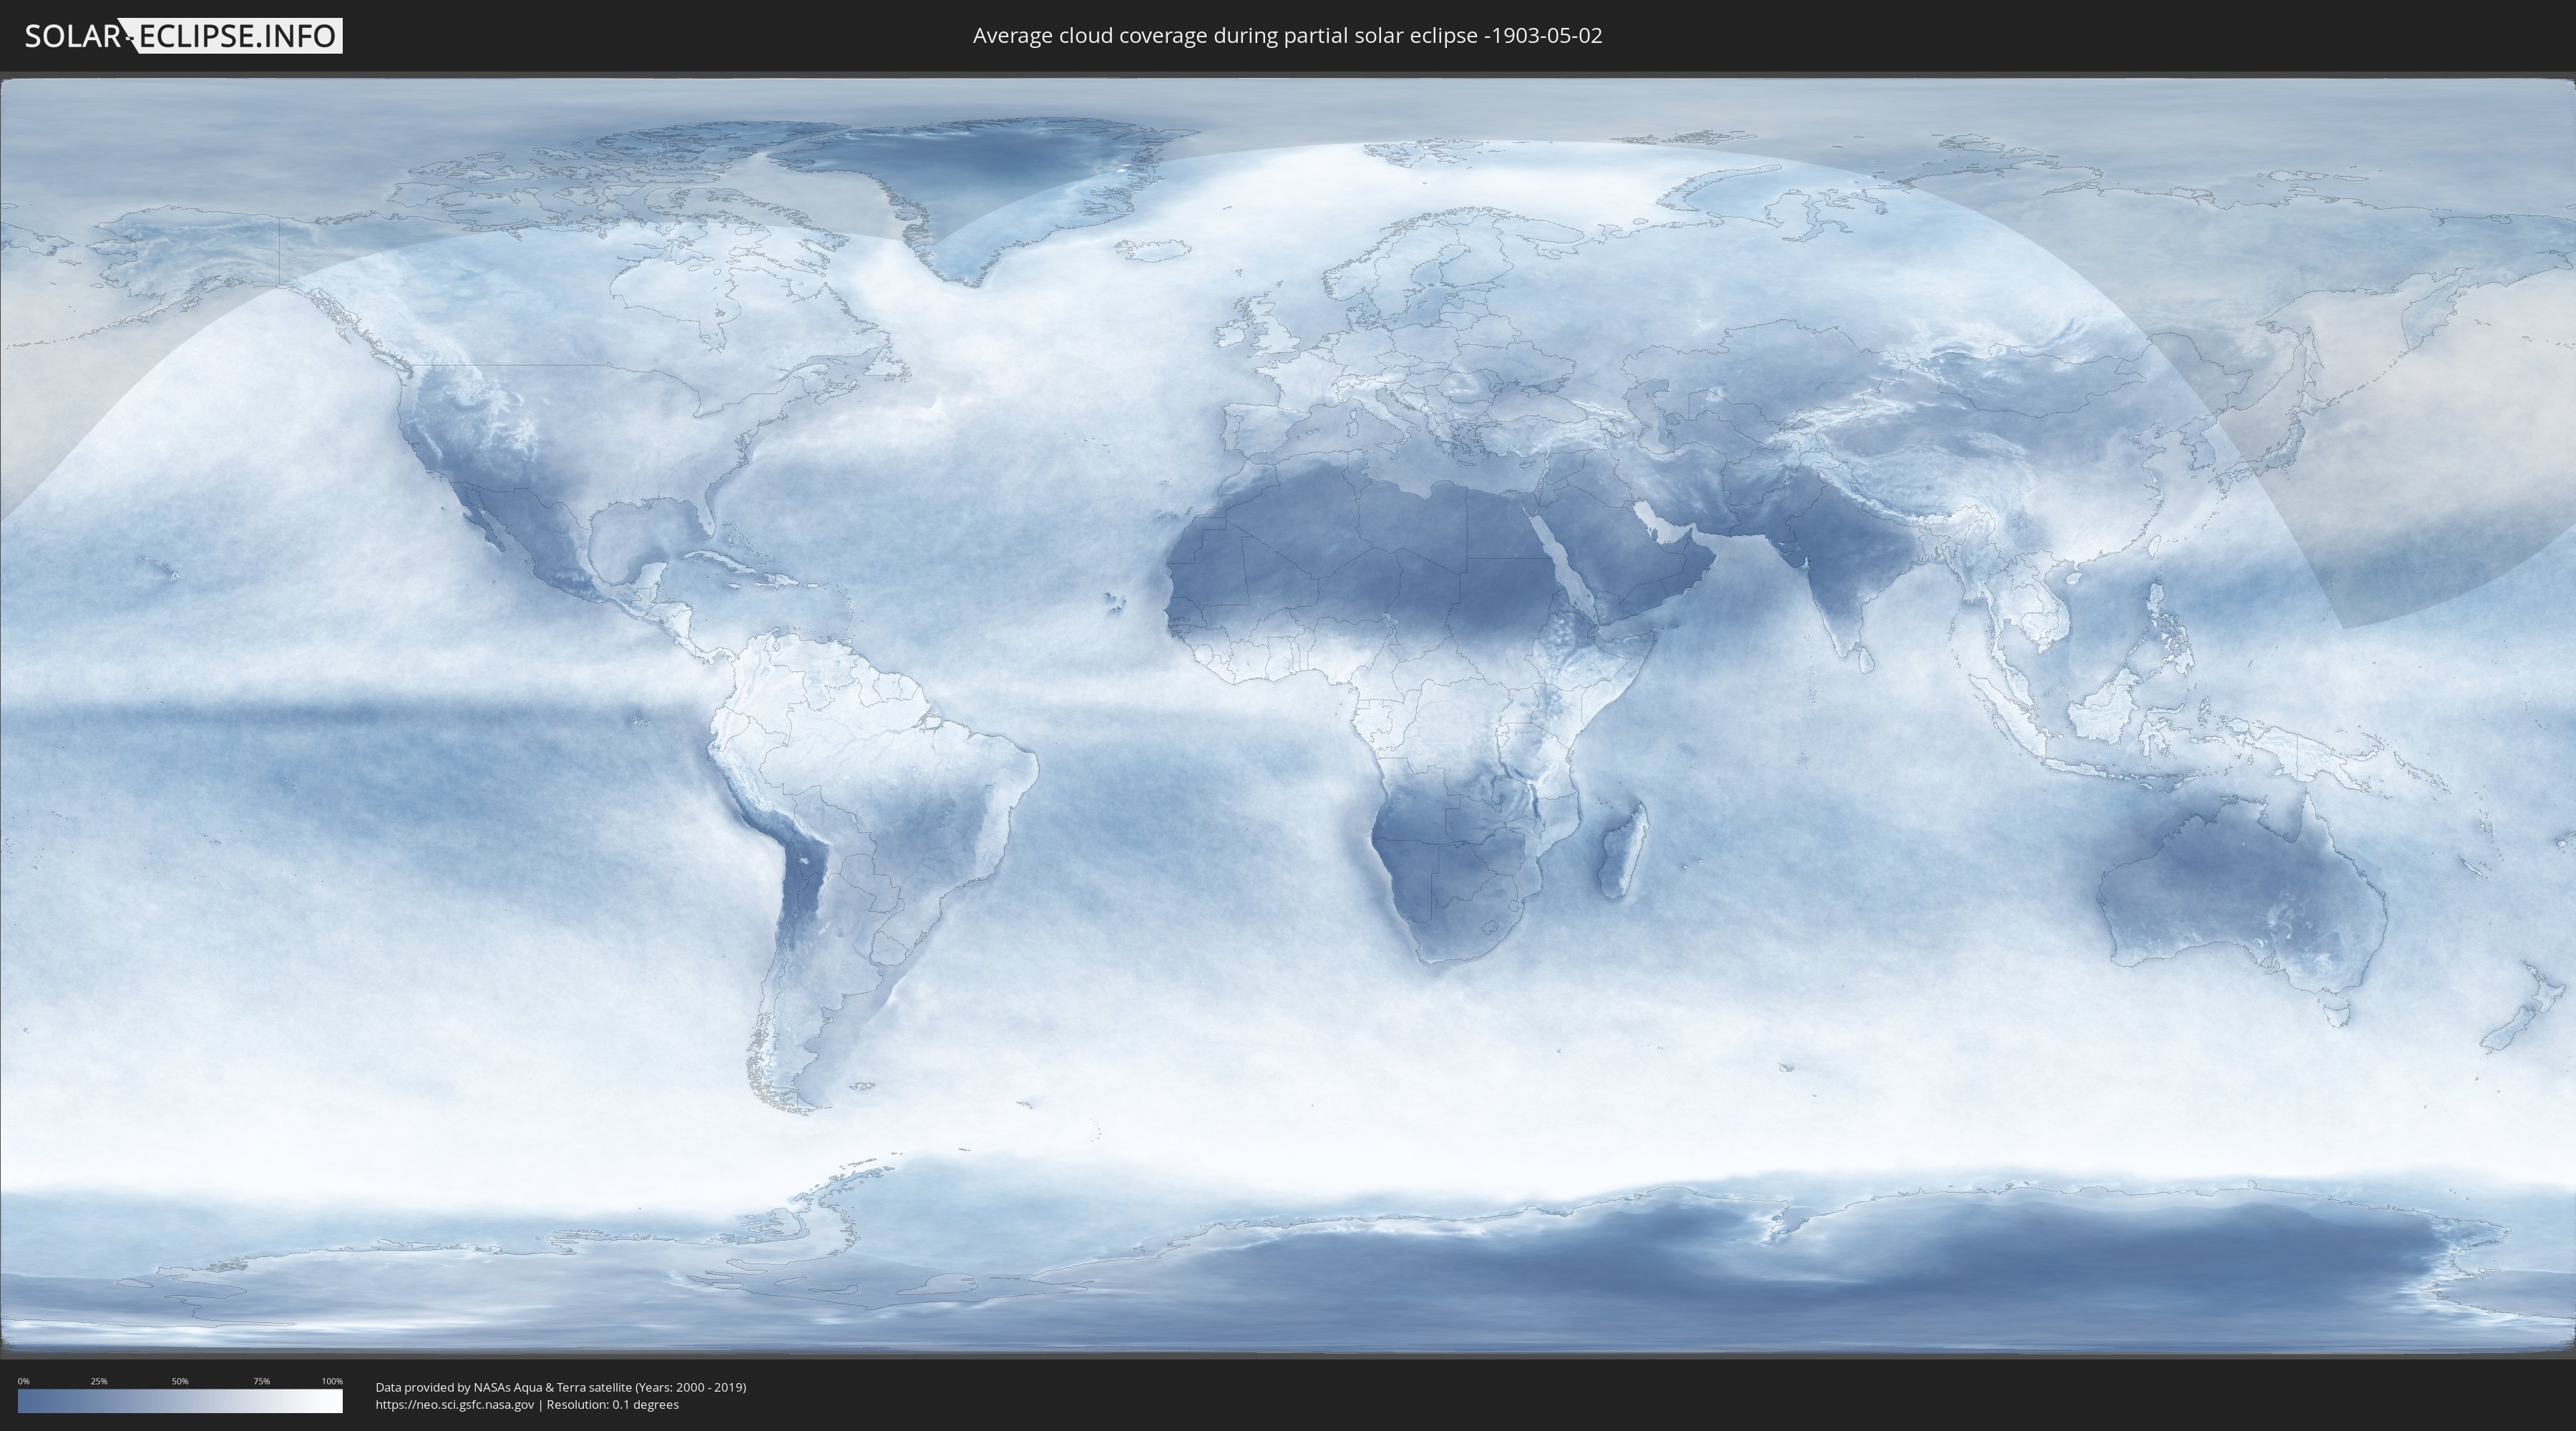2576x1431 pixels.
Task: Click the 75% legend label
Action: pos(261,1381)
